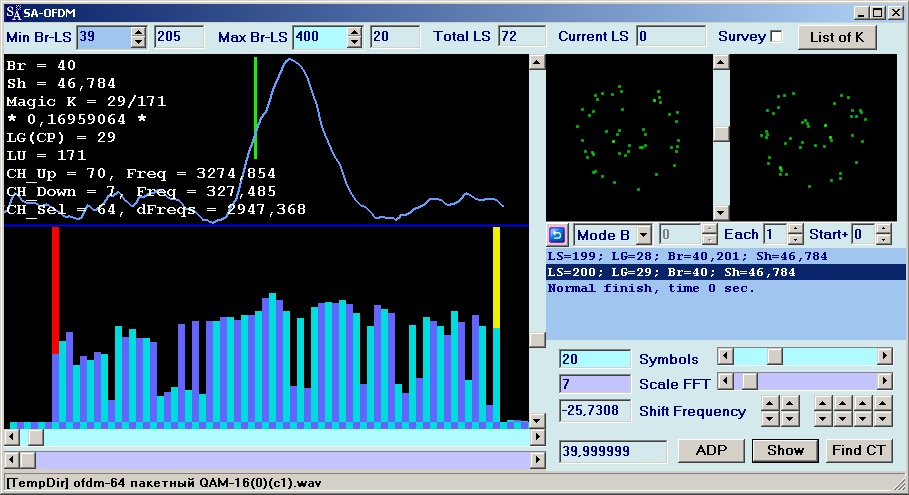Click the Find CT button

[x=858, y=450]
